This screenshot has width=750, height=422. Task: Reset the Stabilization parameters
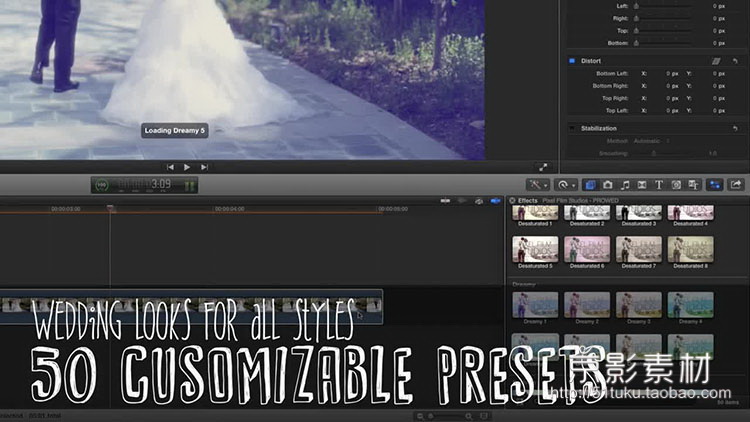point(735,128)
